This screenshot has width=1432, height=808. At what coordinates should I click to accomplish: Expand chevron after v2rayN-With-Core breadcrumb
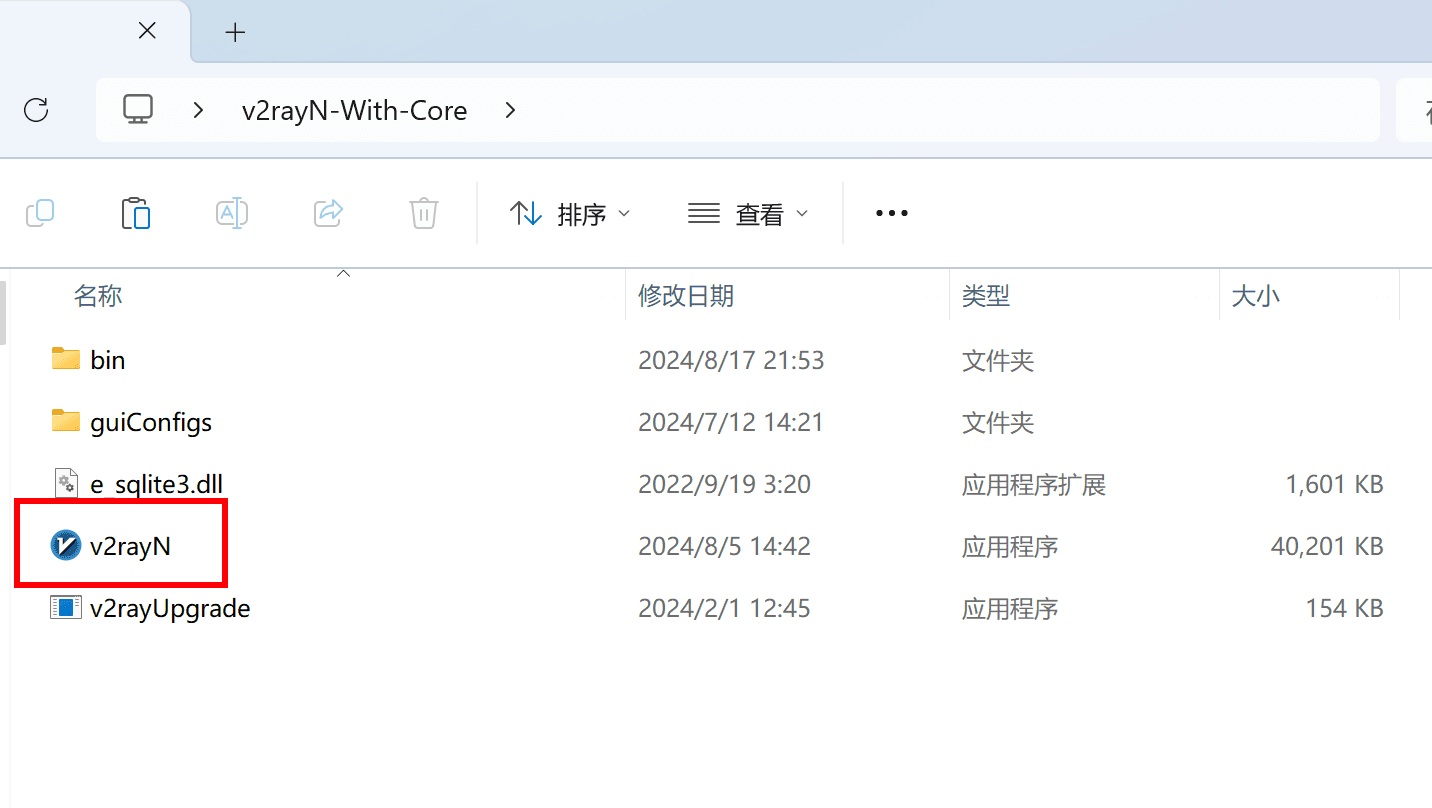pos(510,110)
